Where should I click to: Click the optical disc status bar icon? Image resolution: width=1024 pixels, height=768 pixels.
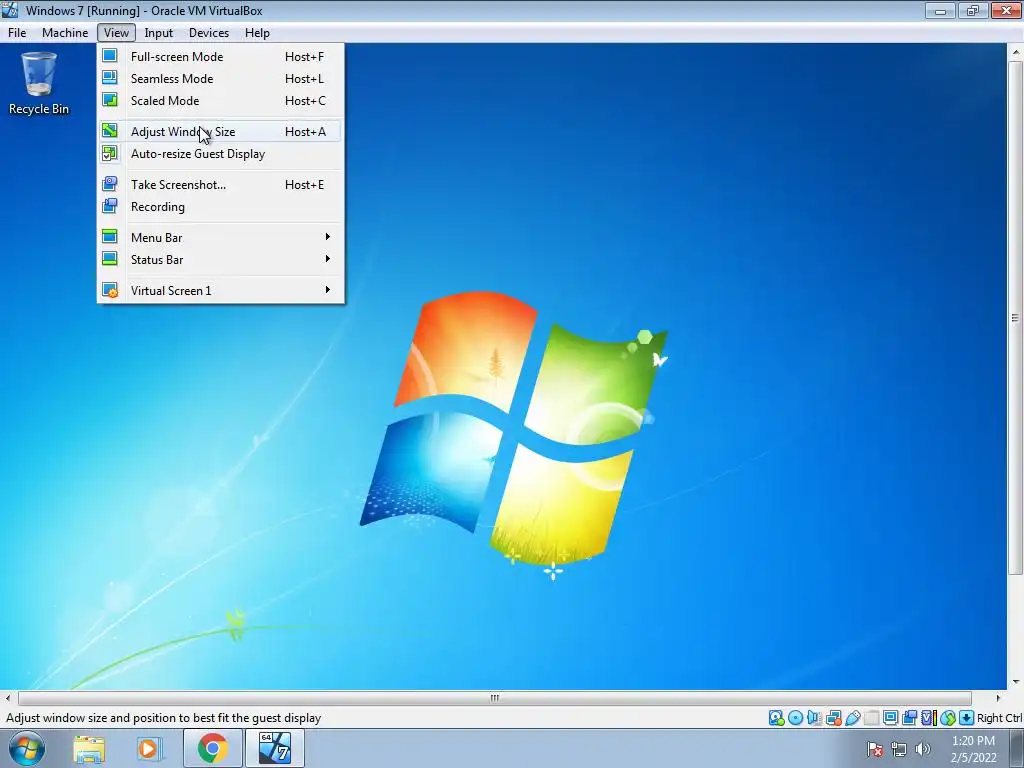(795, 718)
